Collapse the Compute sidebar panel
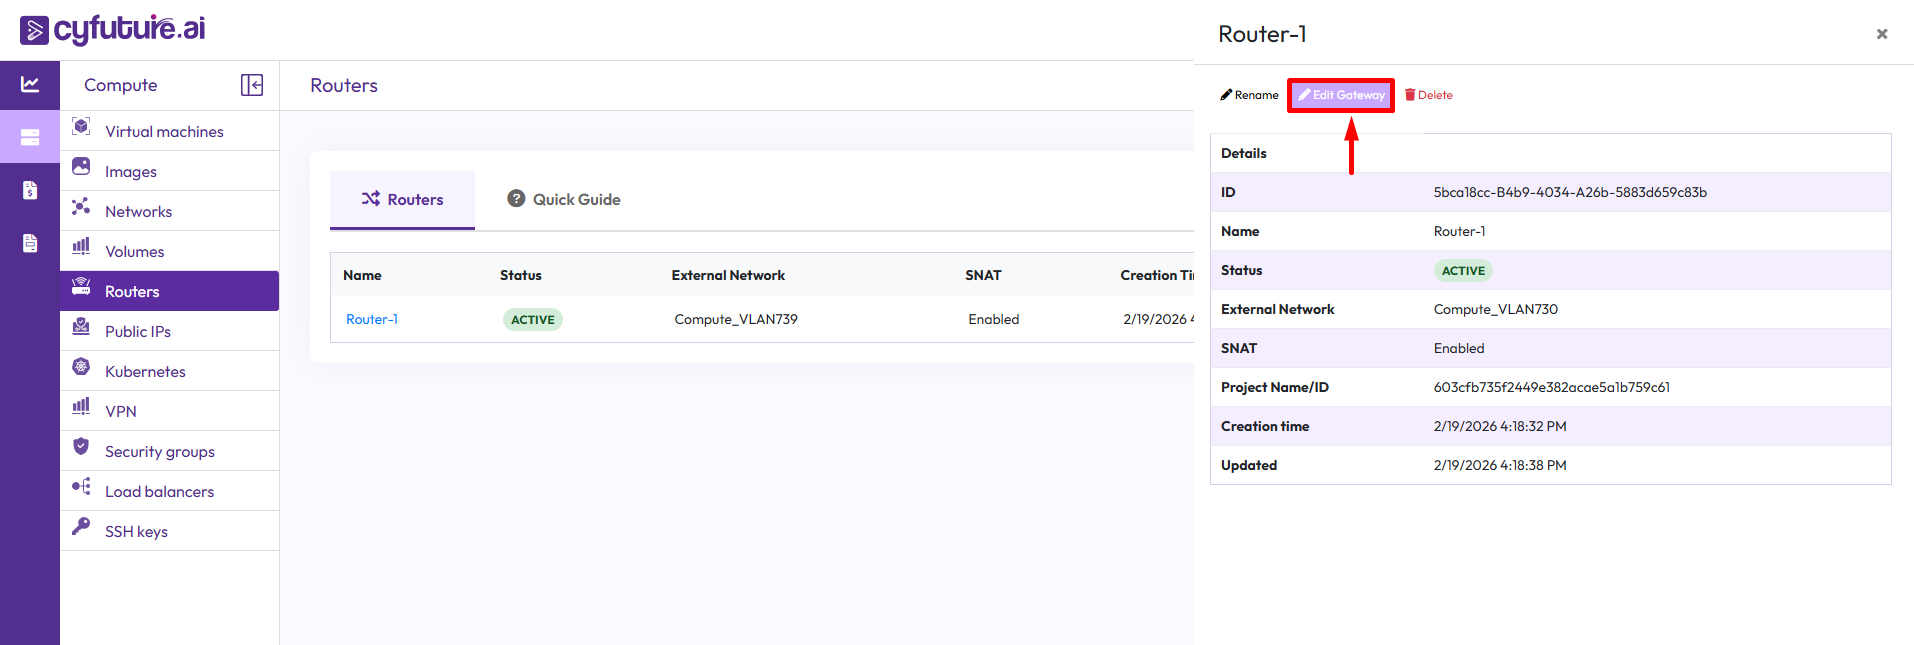Viewport: 1914px width, 645px height. pyautogui.click(x=252, y=85)
